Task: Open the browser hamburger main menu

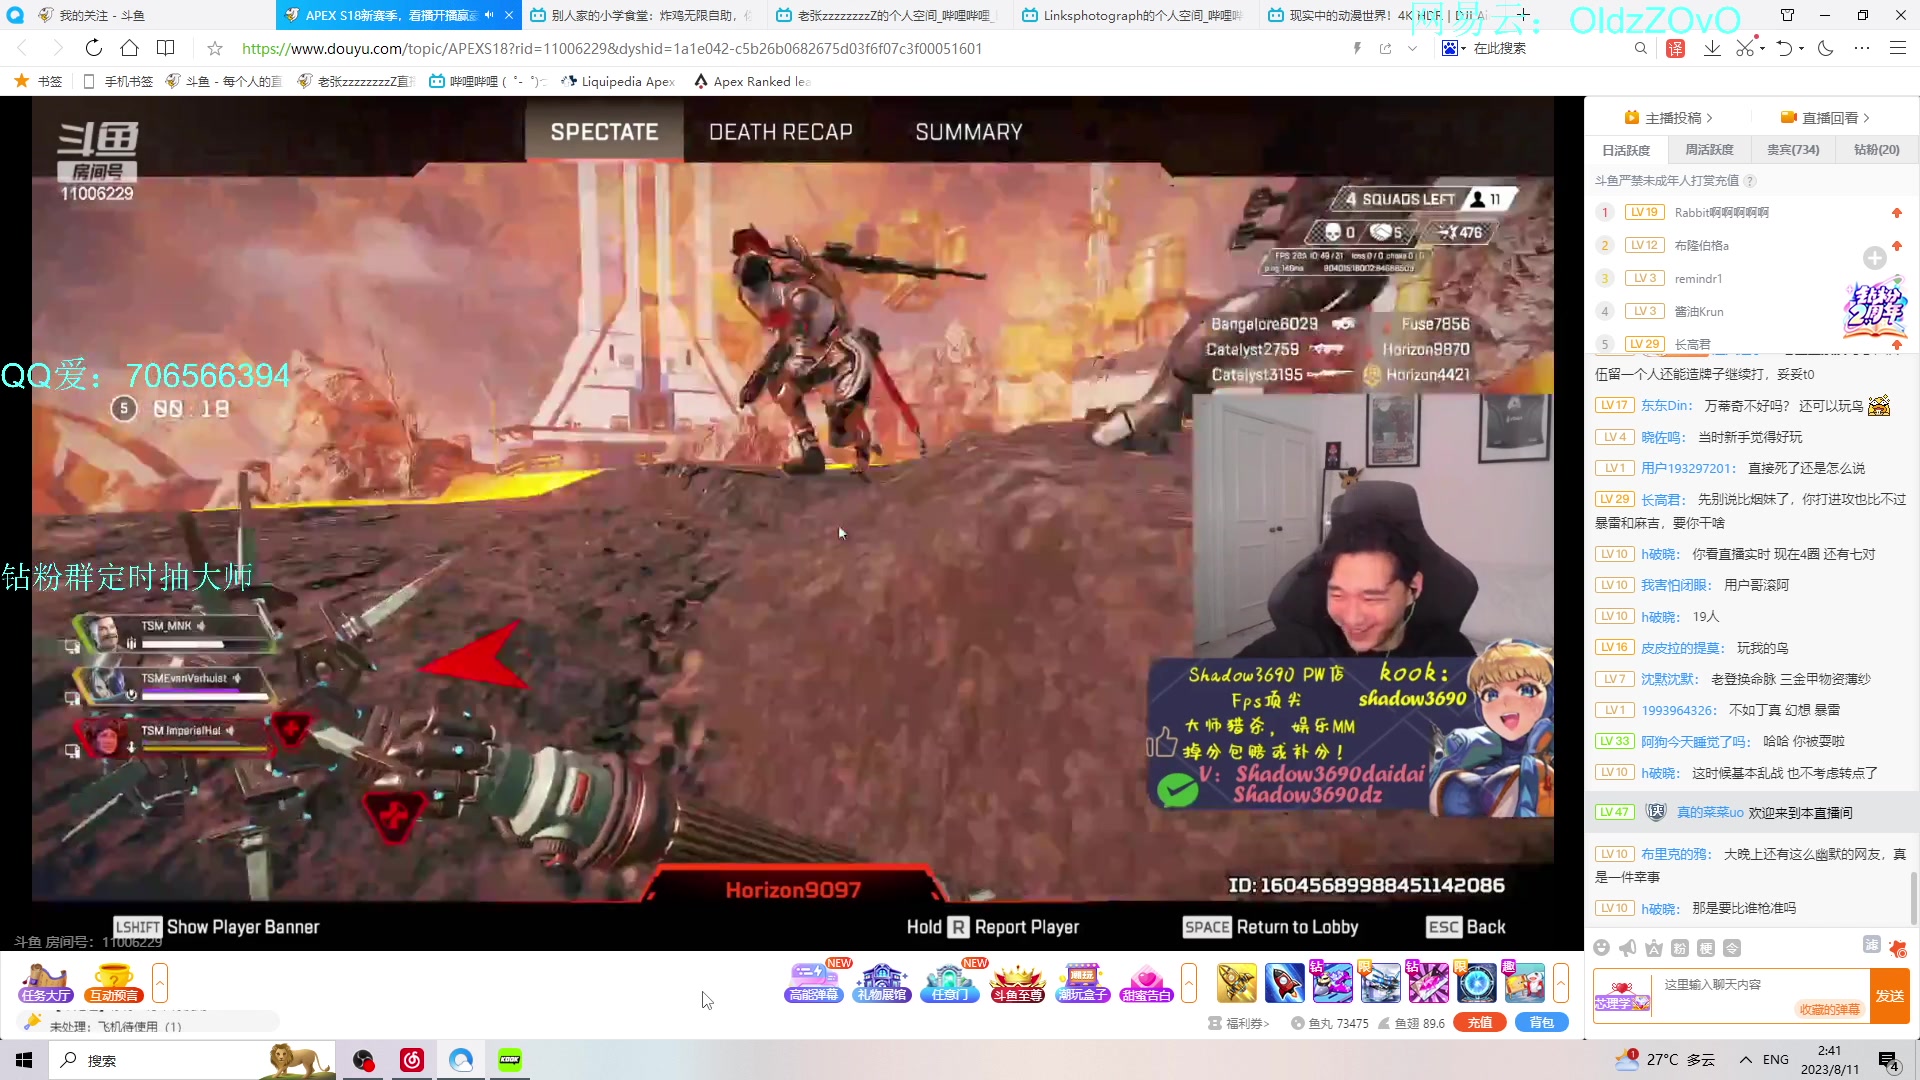Action: pos(1897,48)
